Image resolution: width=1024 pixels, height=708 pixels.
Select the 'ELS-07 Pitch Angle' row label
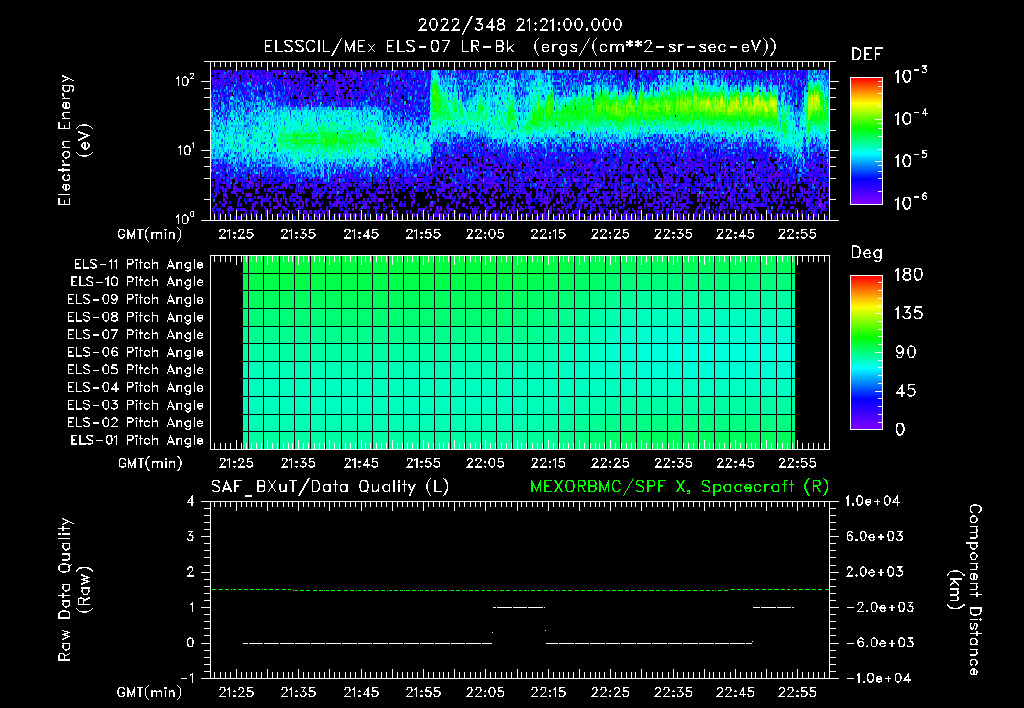[136, 335]
